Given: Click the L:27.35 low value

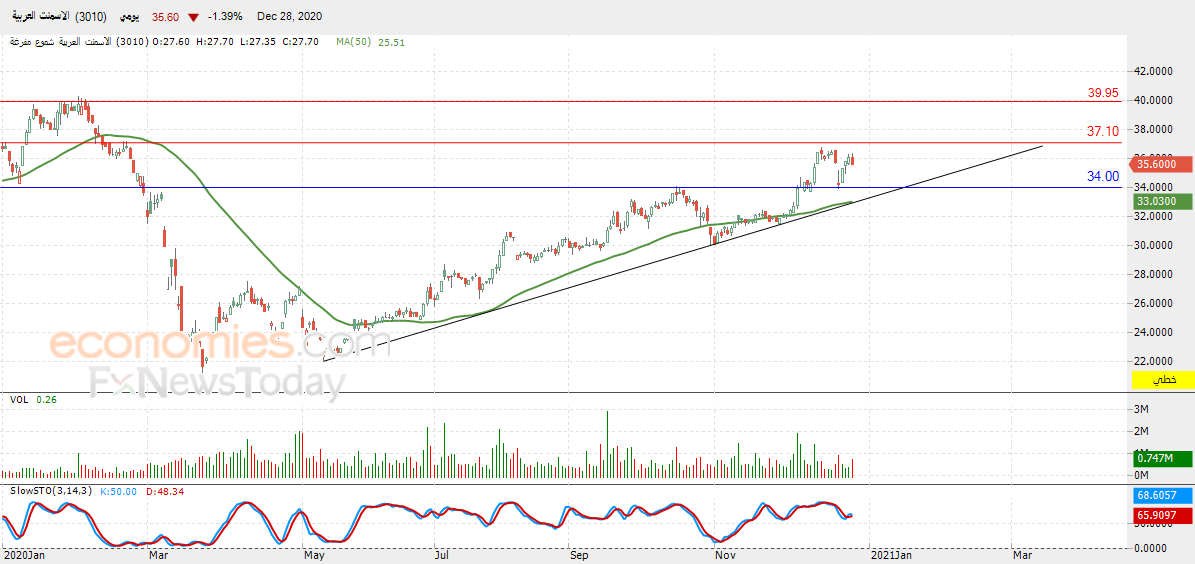Looking at the screenshot, I should pyautogui.click(x=257, y=43).
